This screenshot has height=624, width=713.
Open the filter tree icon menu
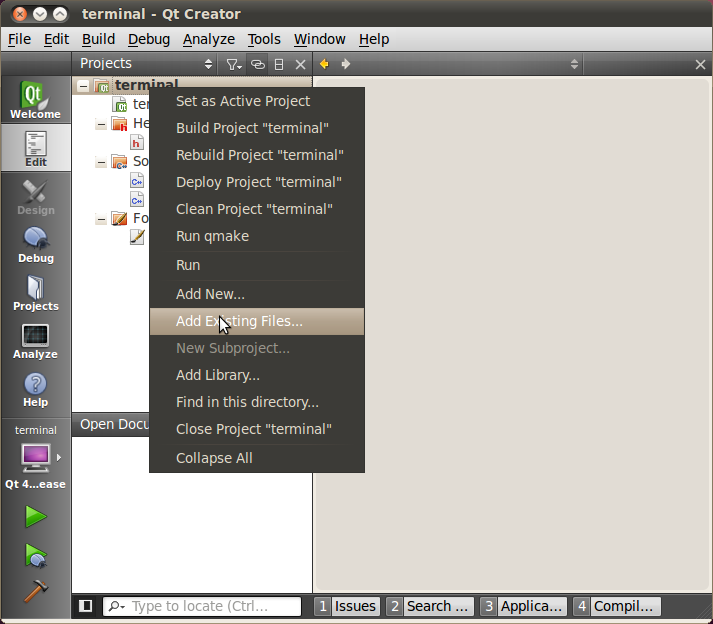[233, 64]
